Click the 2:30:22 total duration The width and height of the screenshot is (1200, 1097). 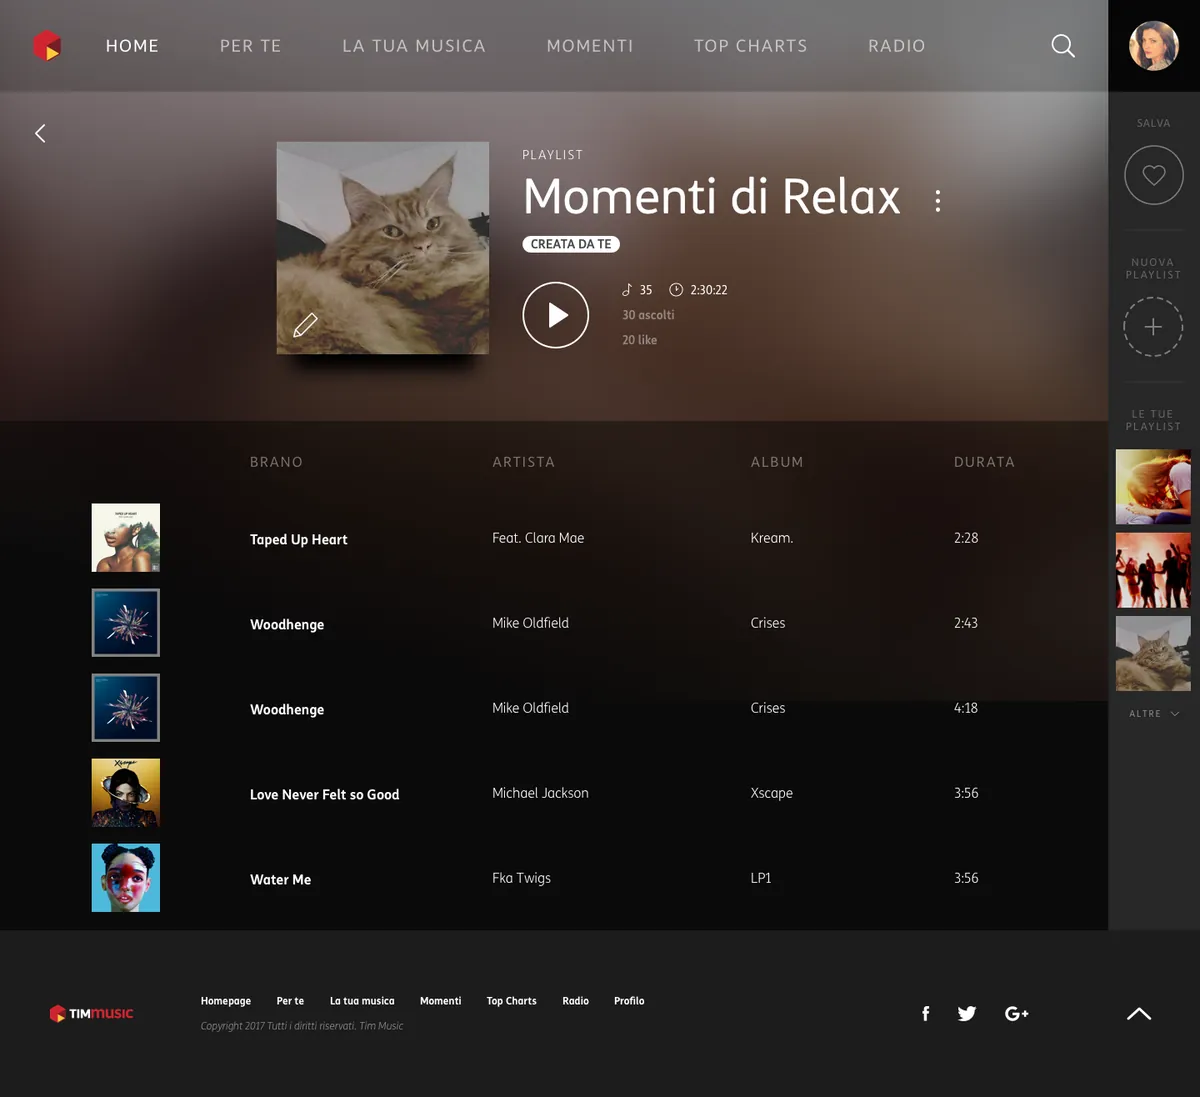[x=709, y=290]
